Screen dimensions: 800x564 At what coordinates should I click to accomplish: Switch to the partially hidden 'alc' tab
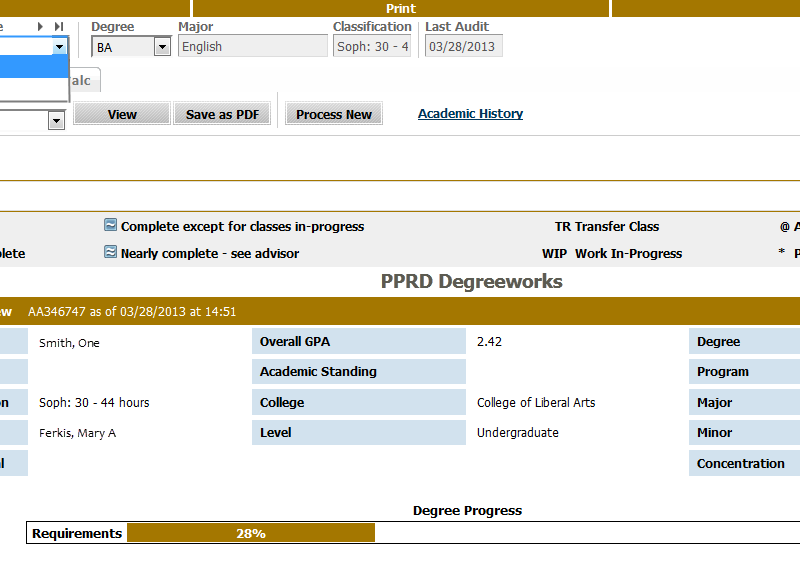coord(82,81)
